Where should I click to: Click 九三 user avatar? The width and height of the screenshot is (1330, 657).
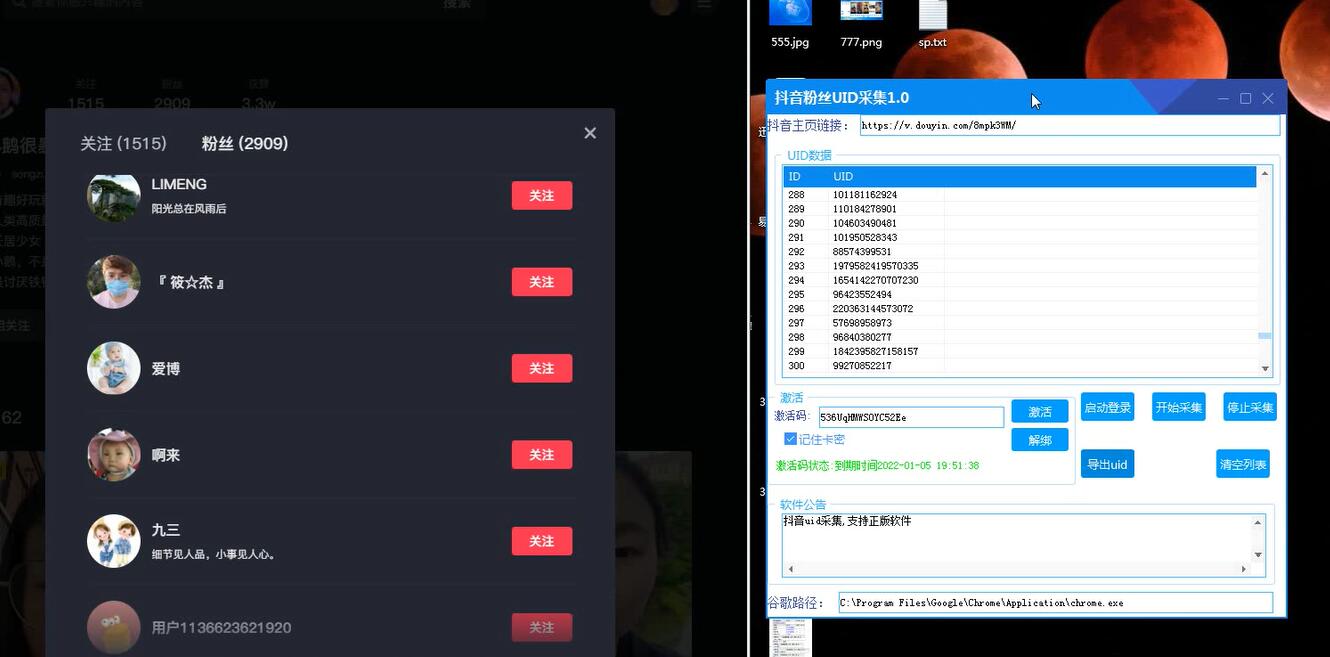(114, 541)
